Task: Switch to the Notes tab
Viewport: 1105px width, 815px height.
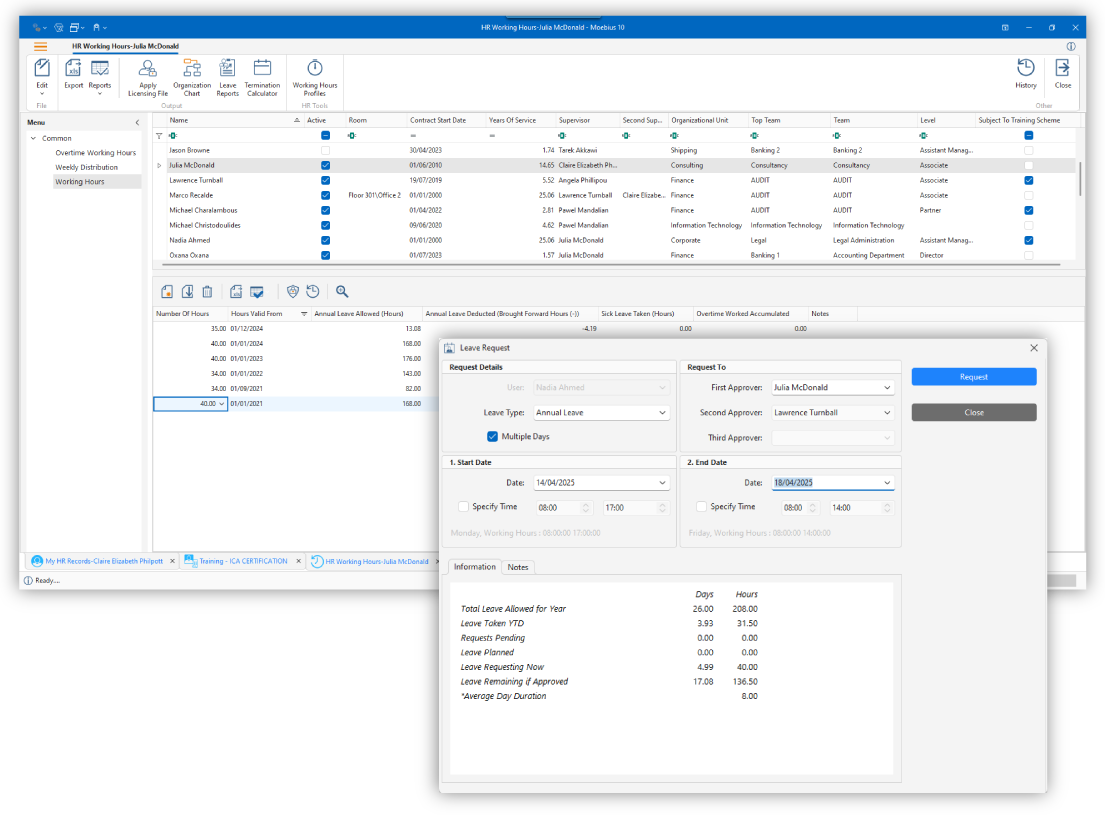Action: point(517,567)
